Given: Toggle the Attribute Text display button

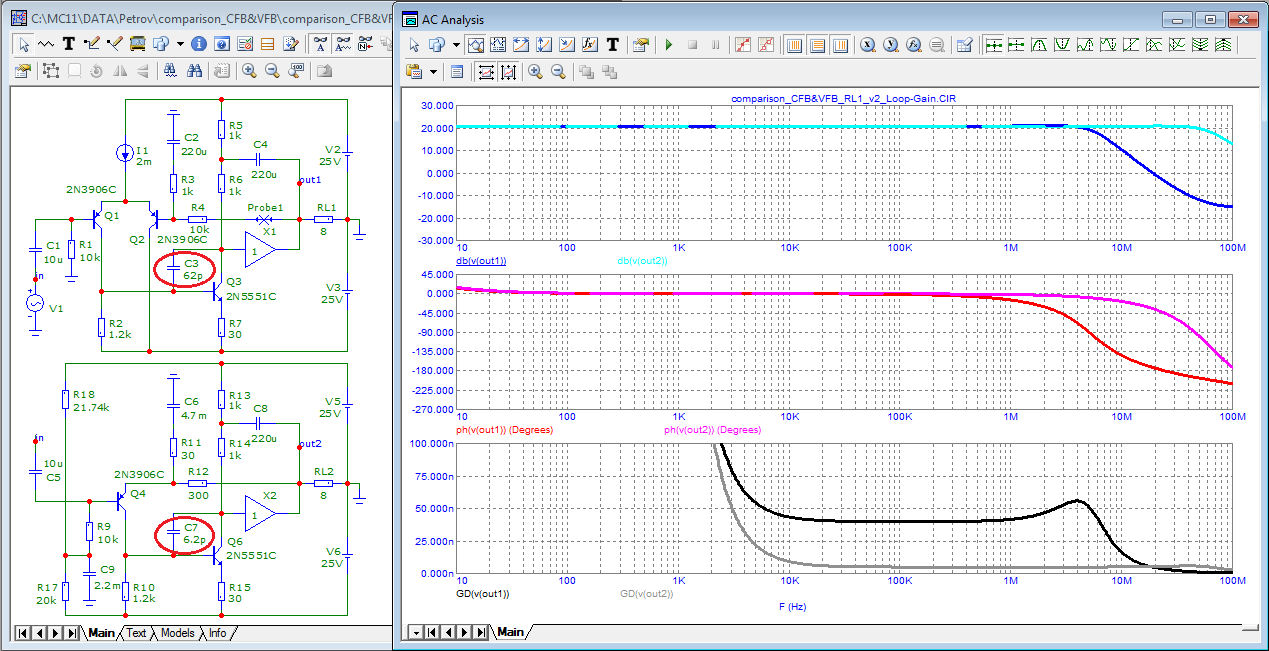Looking at the screenshot, I should click(320, 44).
